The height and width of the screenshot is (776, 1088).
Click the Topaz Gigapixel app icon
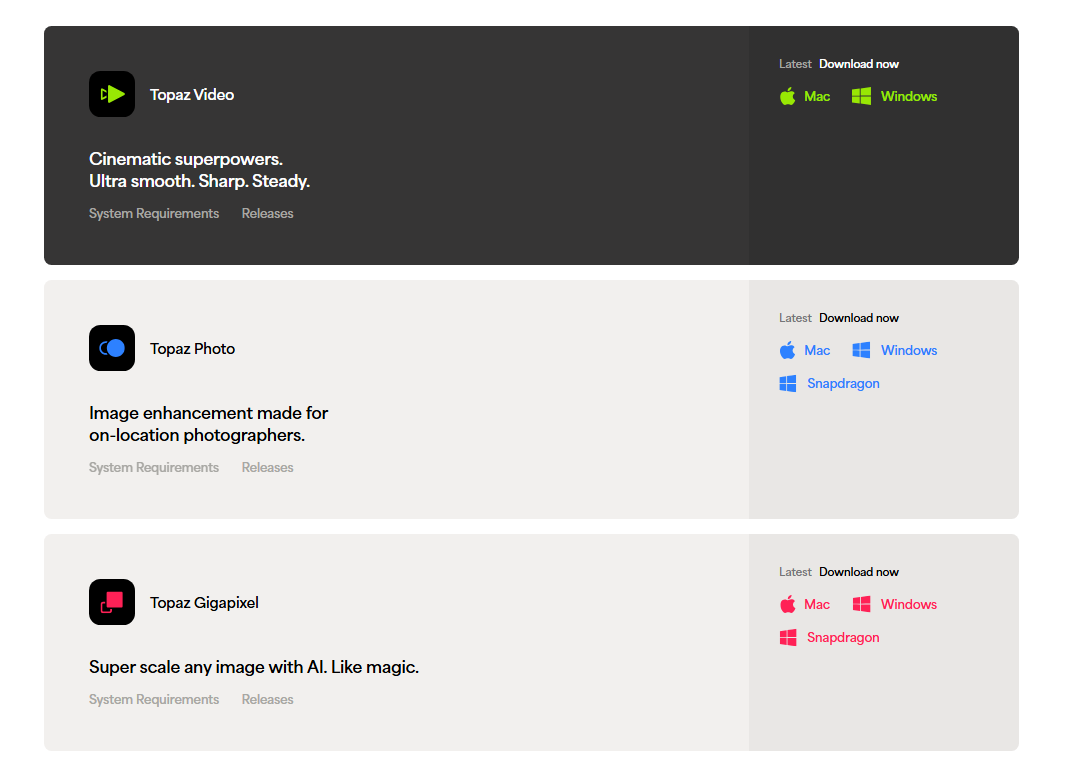tap(112, 602)
